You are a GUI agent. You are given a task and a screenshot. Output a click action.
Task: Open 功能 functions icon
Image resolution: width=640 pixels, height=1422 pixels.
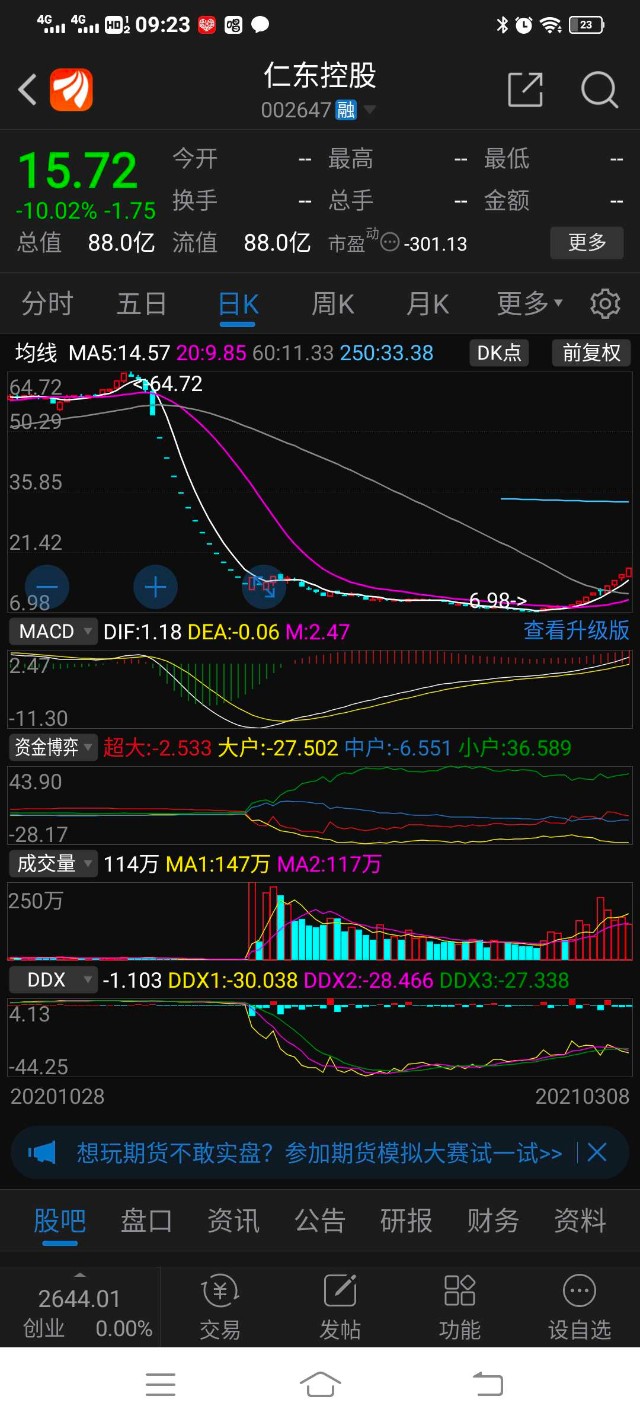(x=459, y=1306)
